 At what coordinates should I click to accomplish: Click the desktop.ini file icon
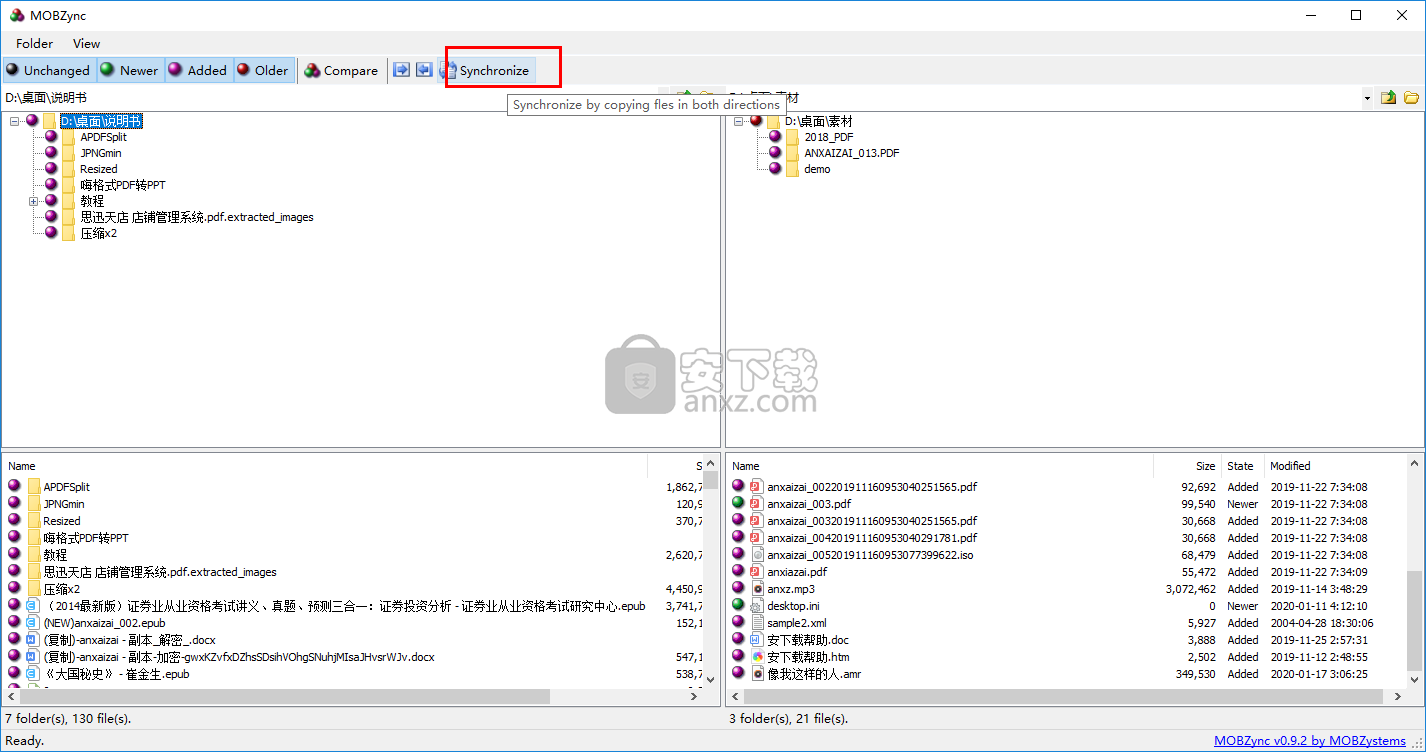click(x=757, y=606)
